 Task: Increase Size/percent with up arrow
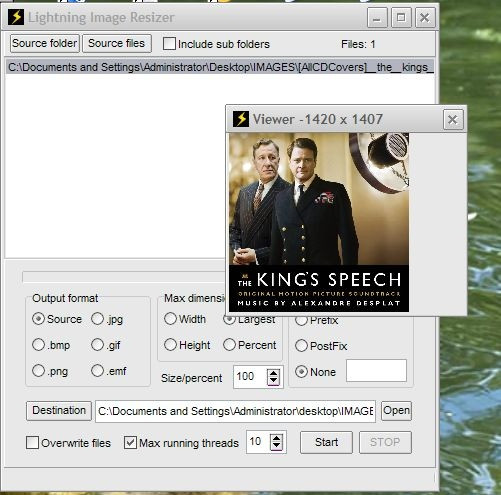coord(273,373)
